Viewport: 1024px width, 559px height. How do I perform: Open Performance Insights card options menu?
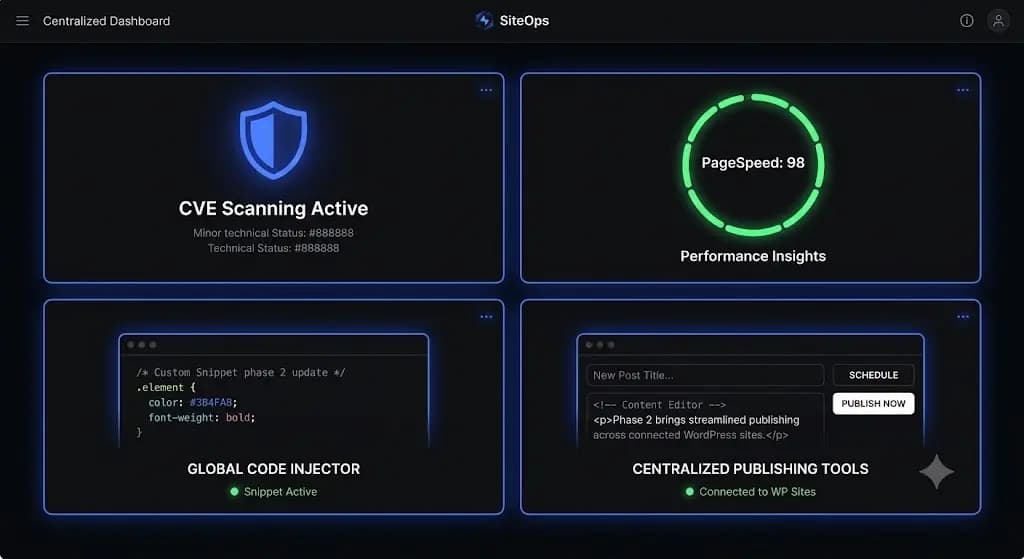963,90
